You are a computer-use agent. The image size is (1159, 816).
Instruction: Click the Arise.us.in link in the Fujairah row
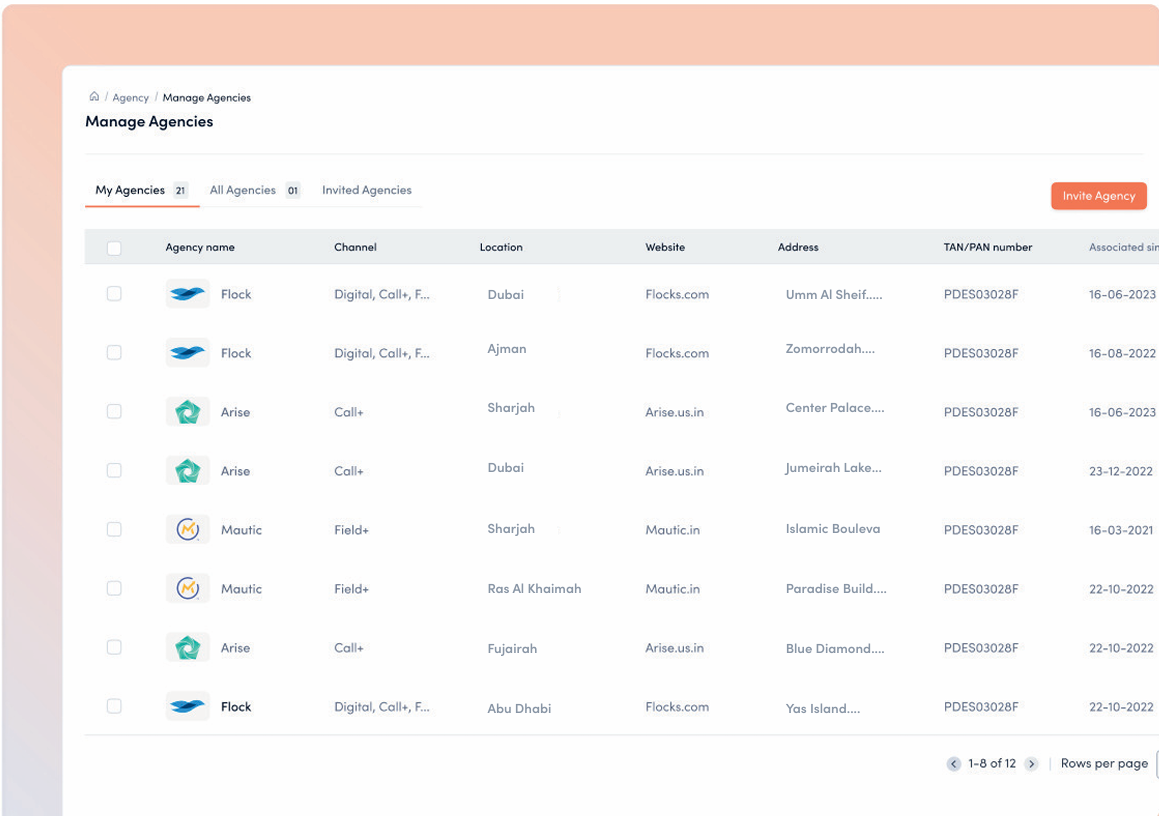tap(674, 647)
